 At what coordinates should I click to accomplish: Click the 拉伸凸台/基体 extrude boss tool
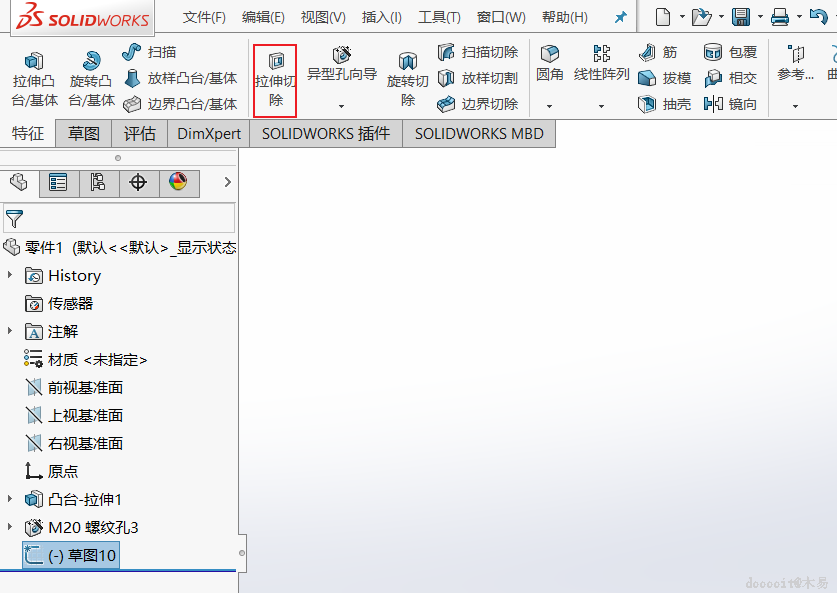[x=34, y=79]
